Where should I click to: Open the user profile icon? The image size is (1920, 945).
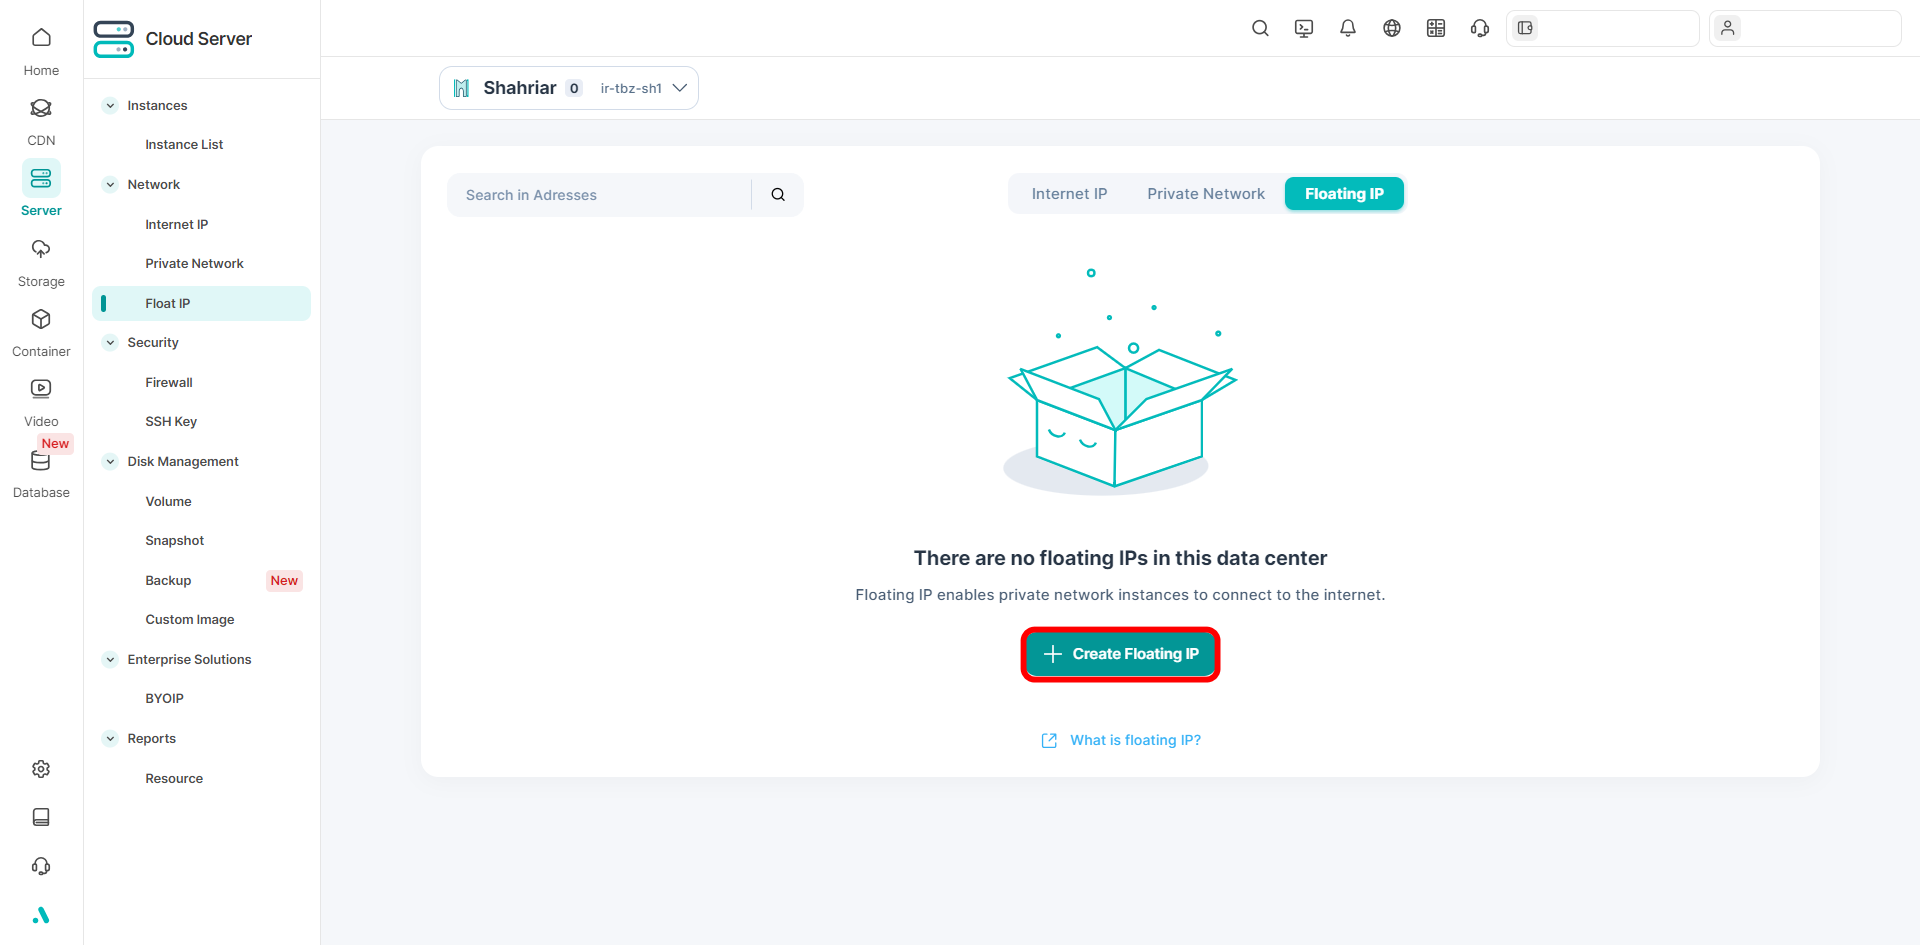click(x=1728, y=28)
